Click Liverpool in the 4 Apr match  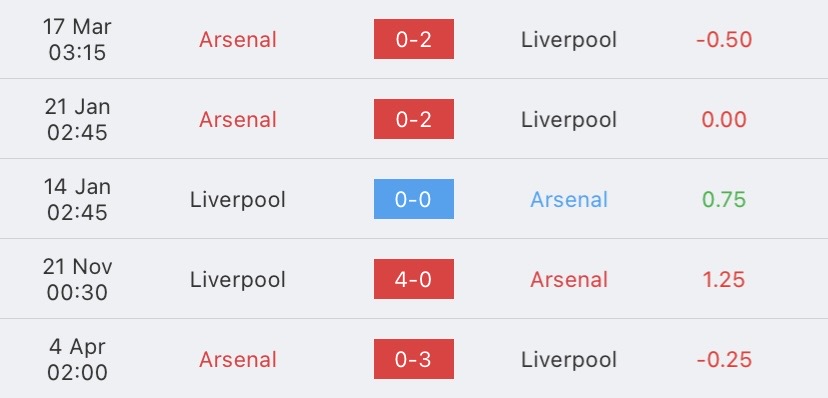point(569,359)
